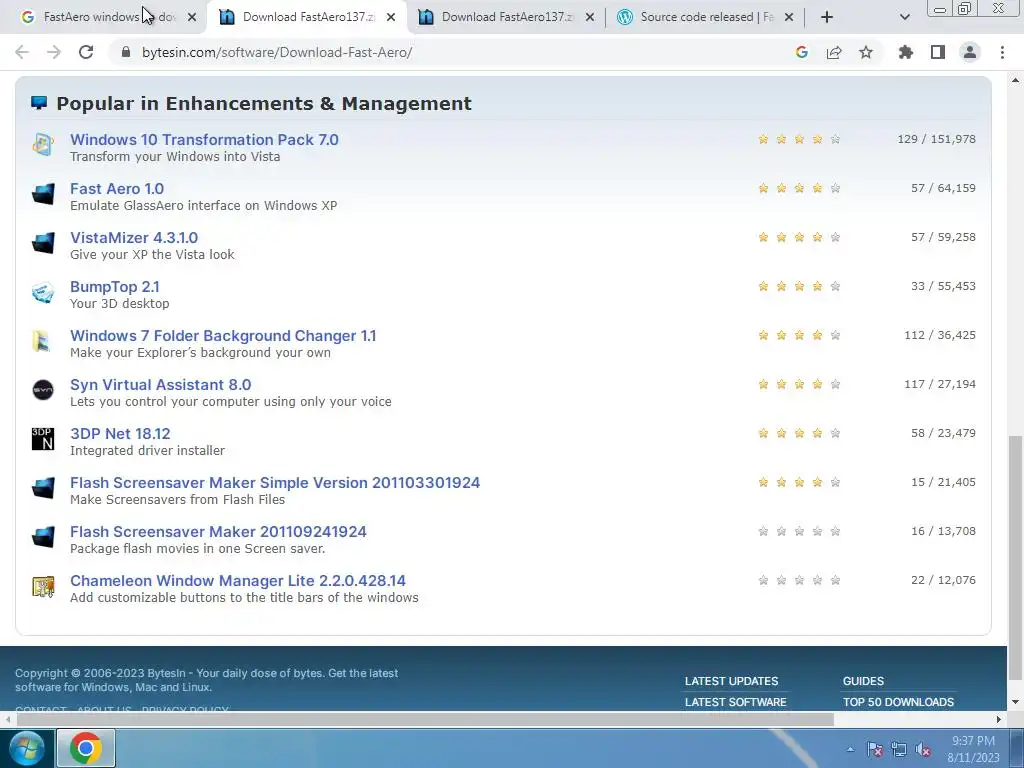Click the browser back arrow

[x=22, y=52]
